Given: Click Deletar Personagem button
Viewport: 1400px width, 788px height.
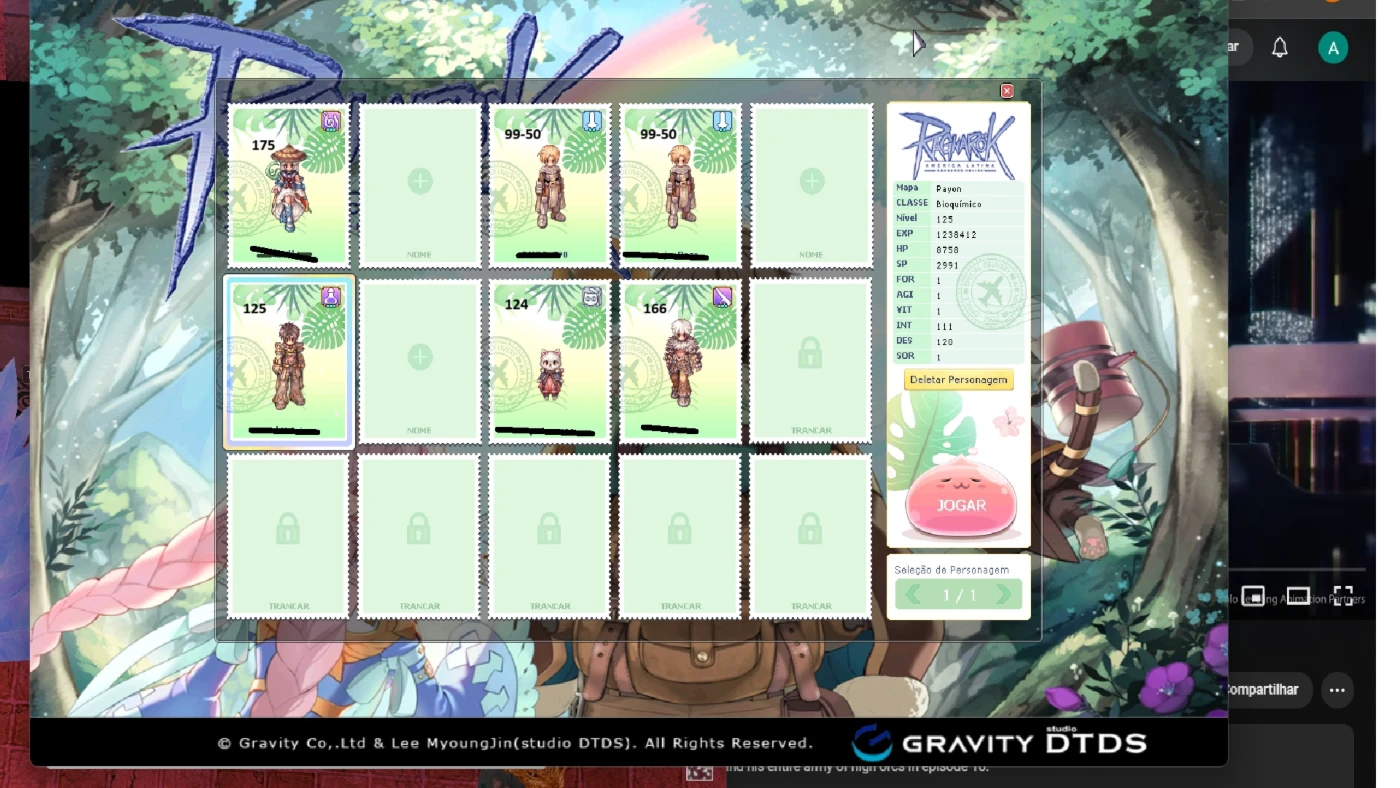Looking at the screenshot, I should [x=959, y=380].
